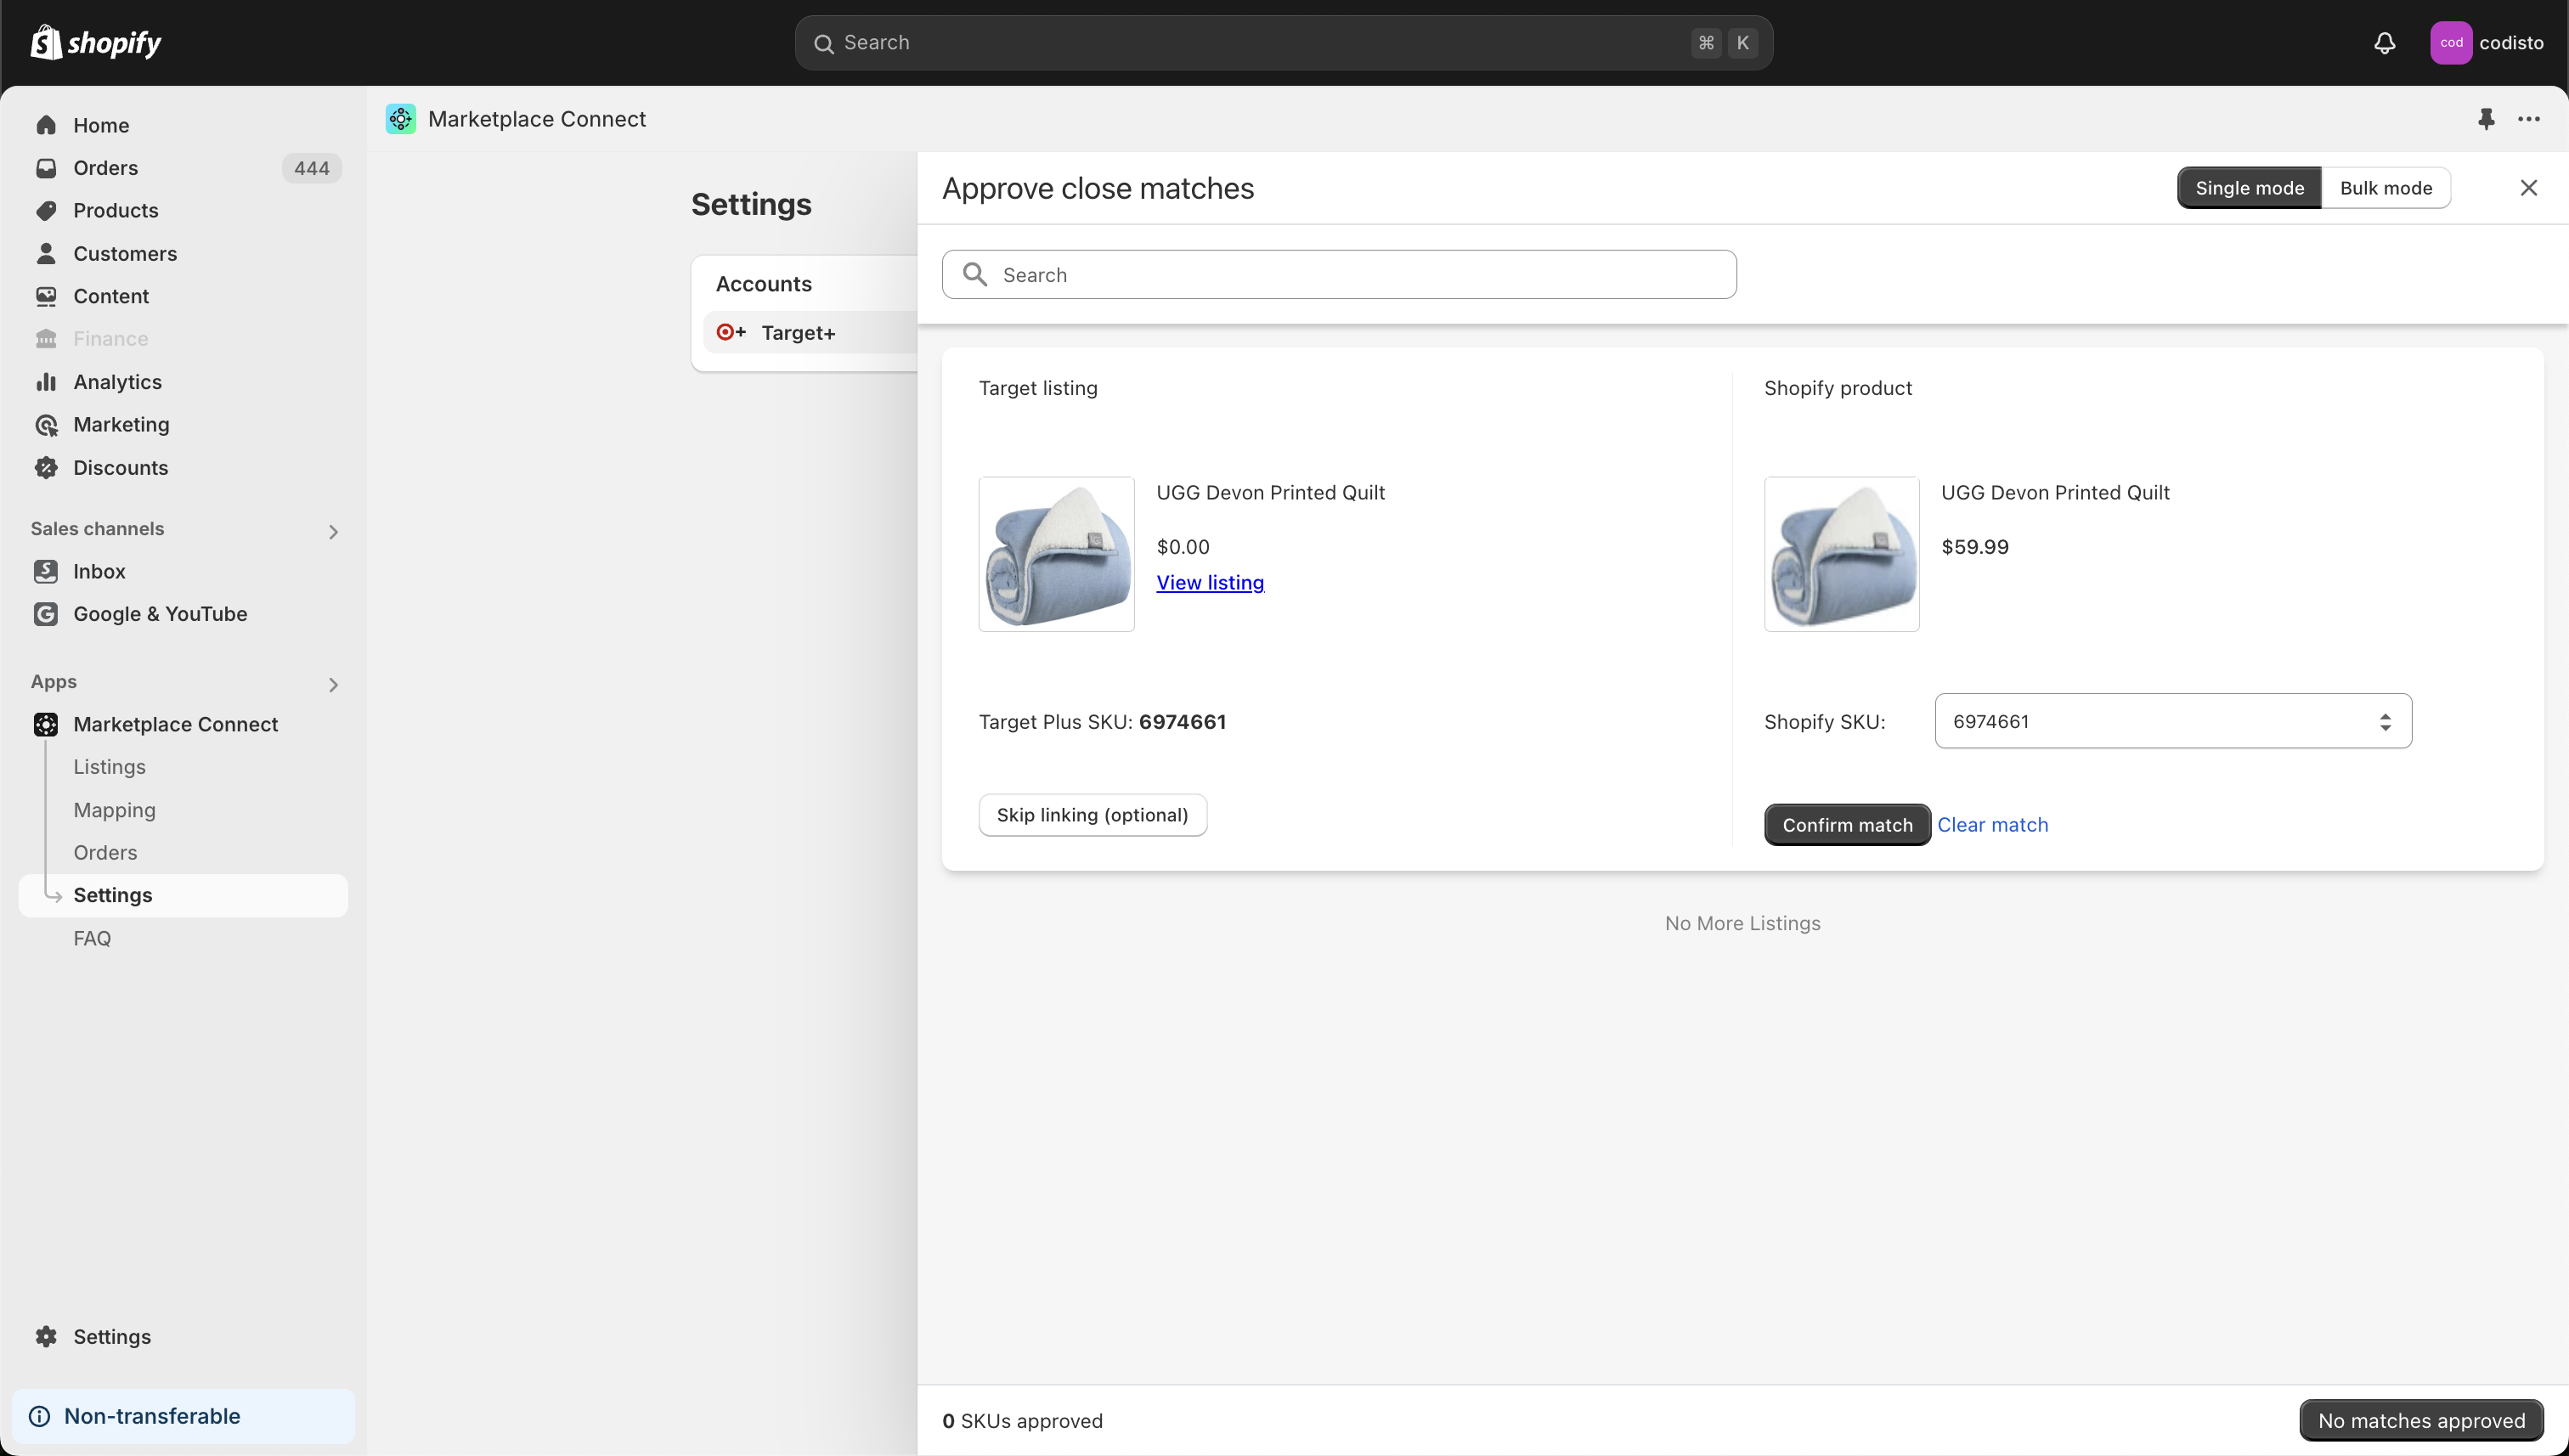Click the Shopify product quilt thumbnail
Image resolution: width=2569 pixels, height=1456 pixels.
pos(1841,554)
